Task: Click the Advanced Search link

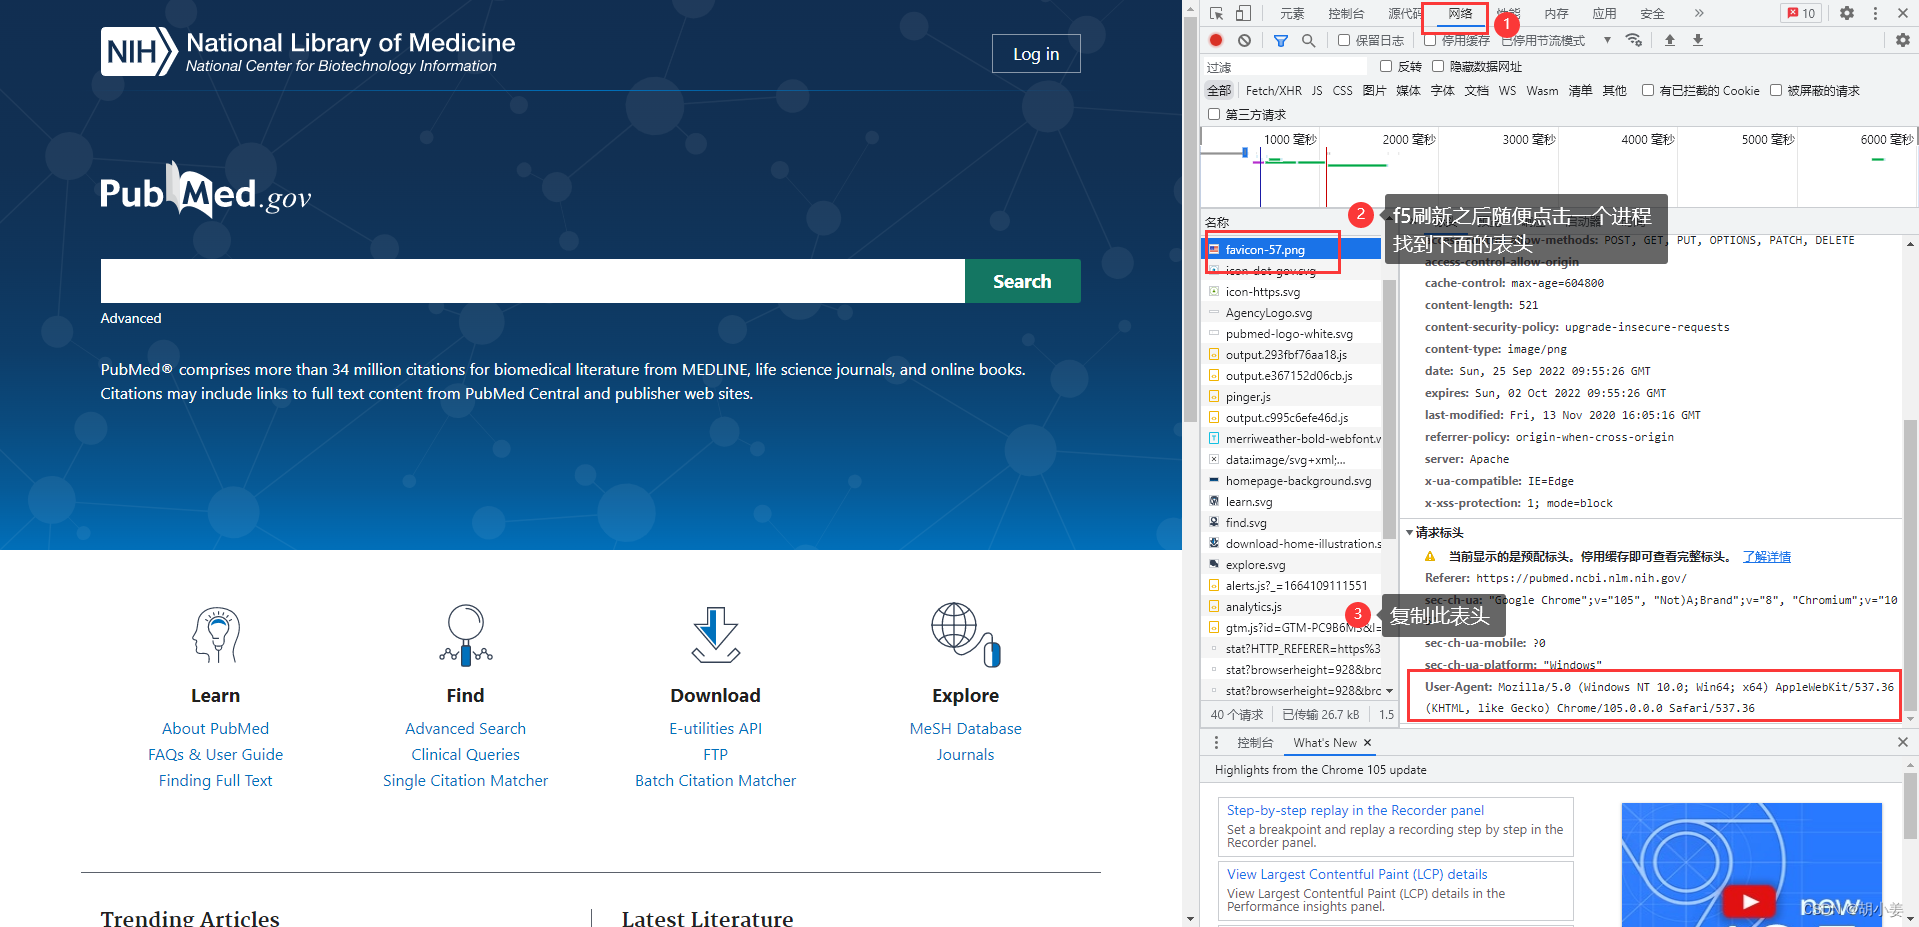Action: (465, 728)
